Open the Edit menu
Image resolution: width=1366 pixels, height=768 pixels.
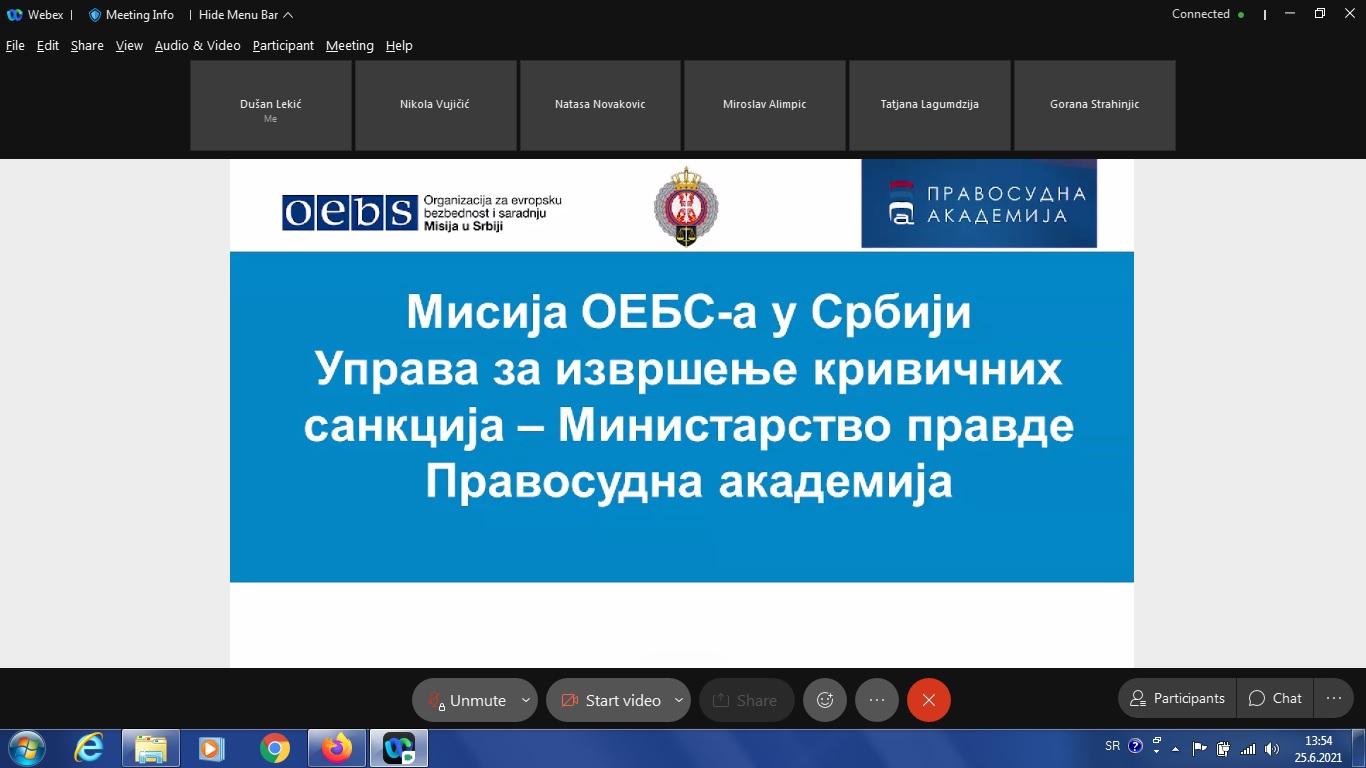point(48,45)
